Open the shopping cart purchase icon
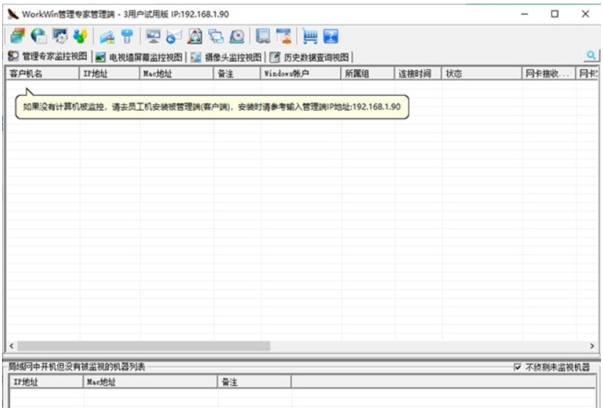The image size is (603, 408). [310, 37]
